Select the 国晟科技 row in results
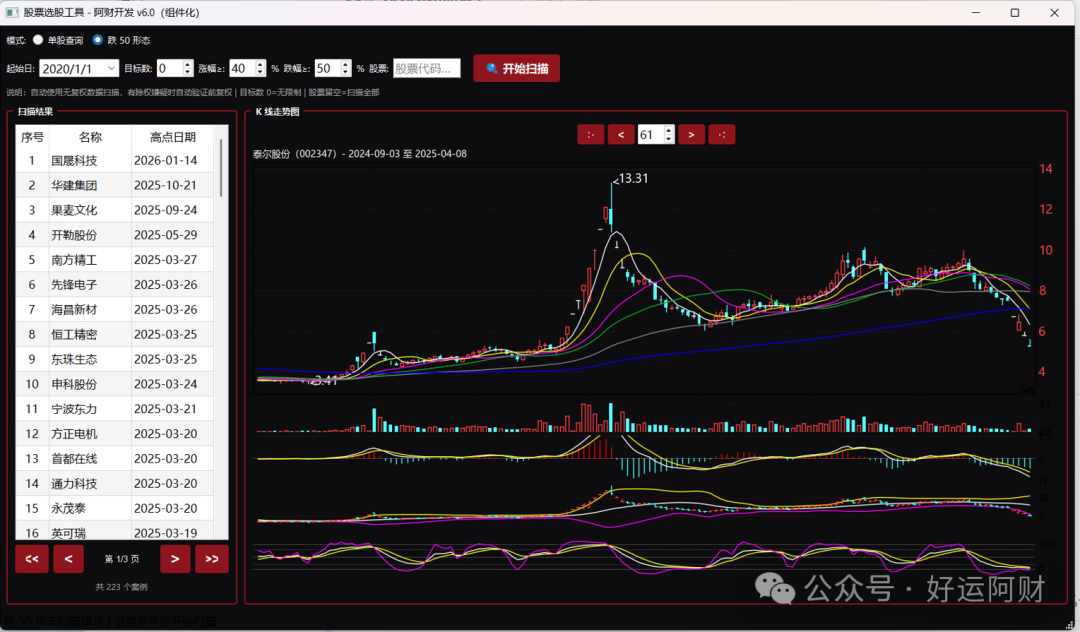 coord(115,160)
